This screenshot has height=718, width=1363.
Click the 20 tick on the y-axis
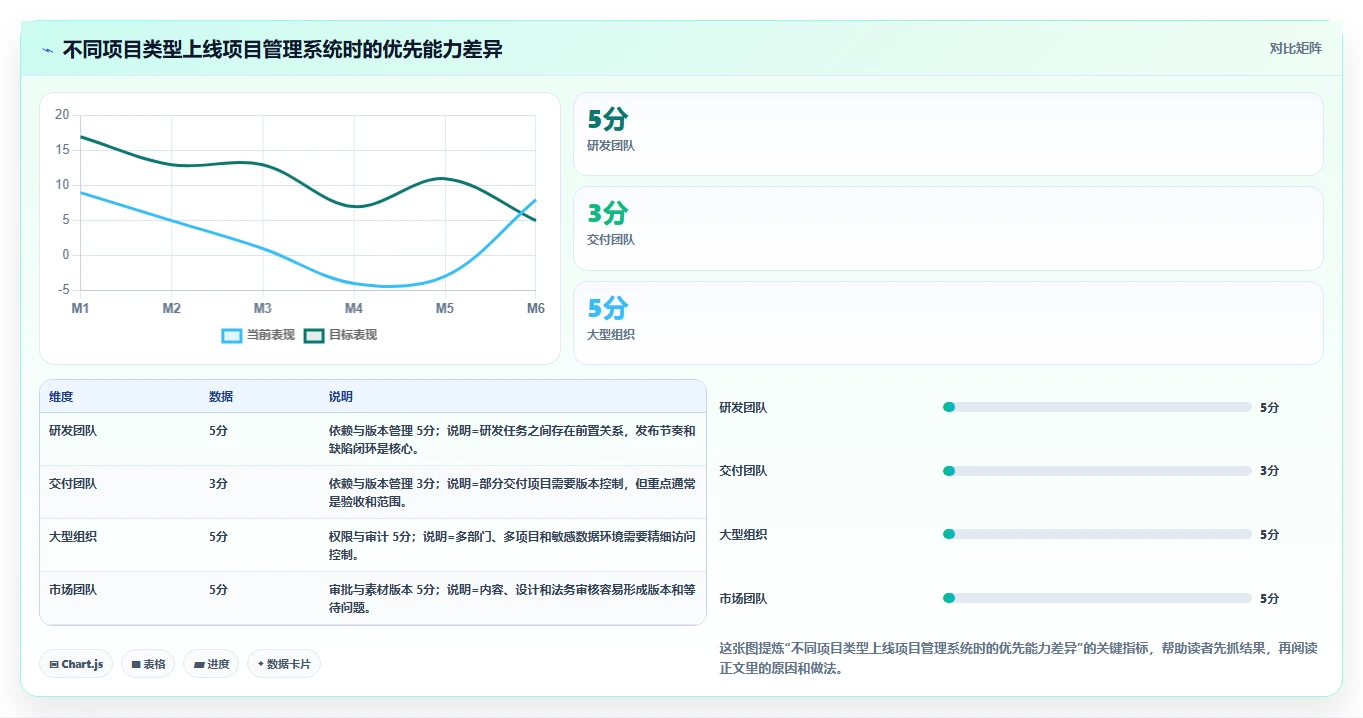click(x=62, y=115)
